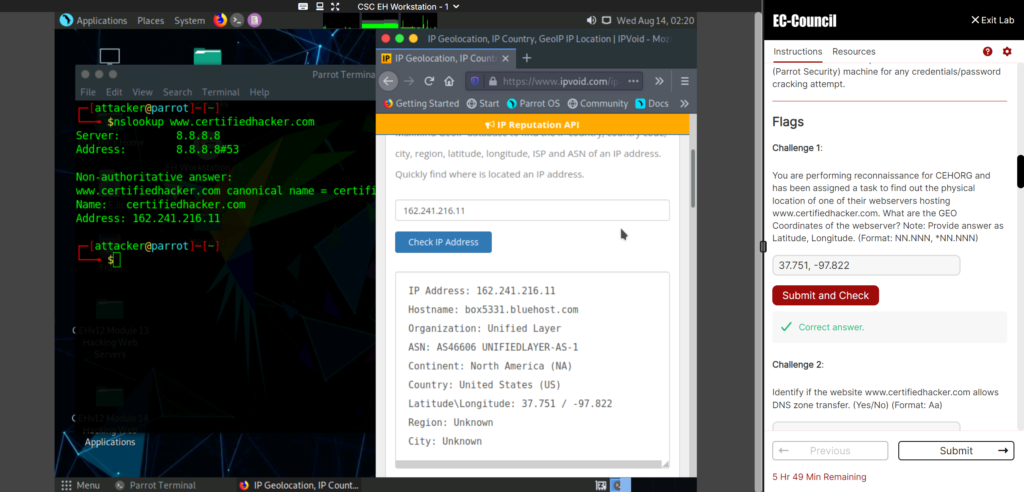Open the Community bookmark
The image size is (1024, 492).
point(598,103)
